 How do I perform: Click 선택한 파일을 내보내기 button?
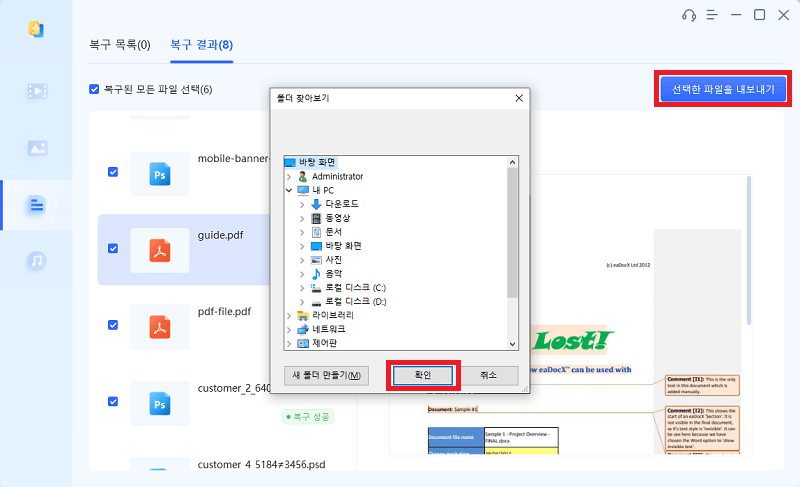tap(723, 89)
